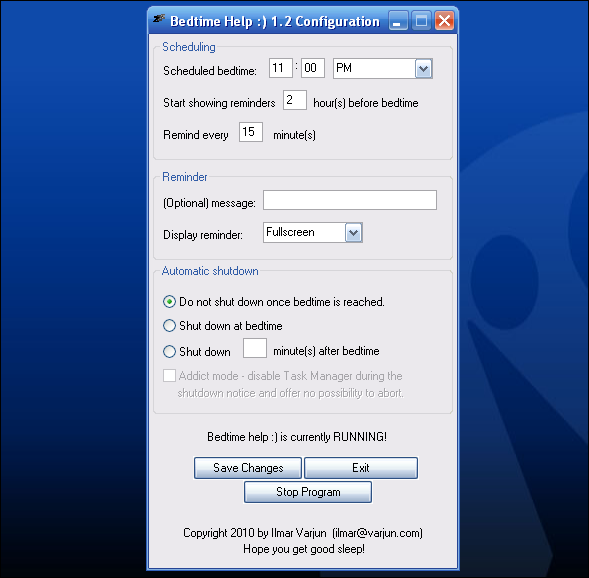Click the optional message text box

coord(350,200)
